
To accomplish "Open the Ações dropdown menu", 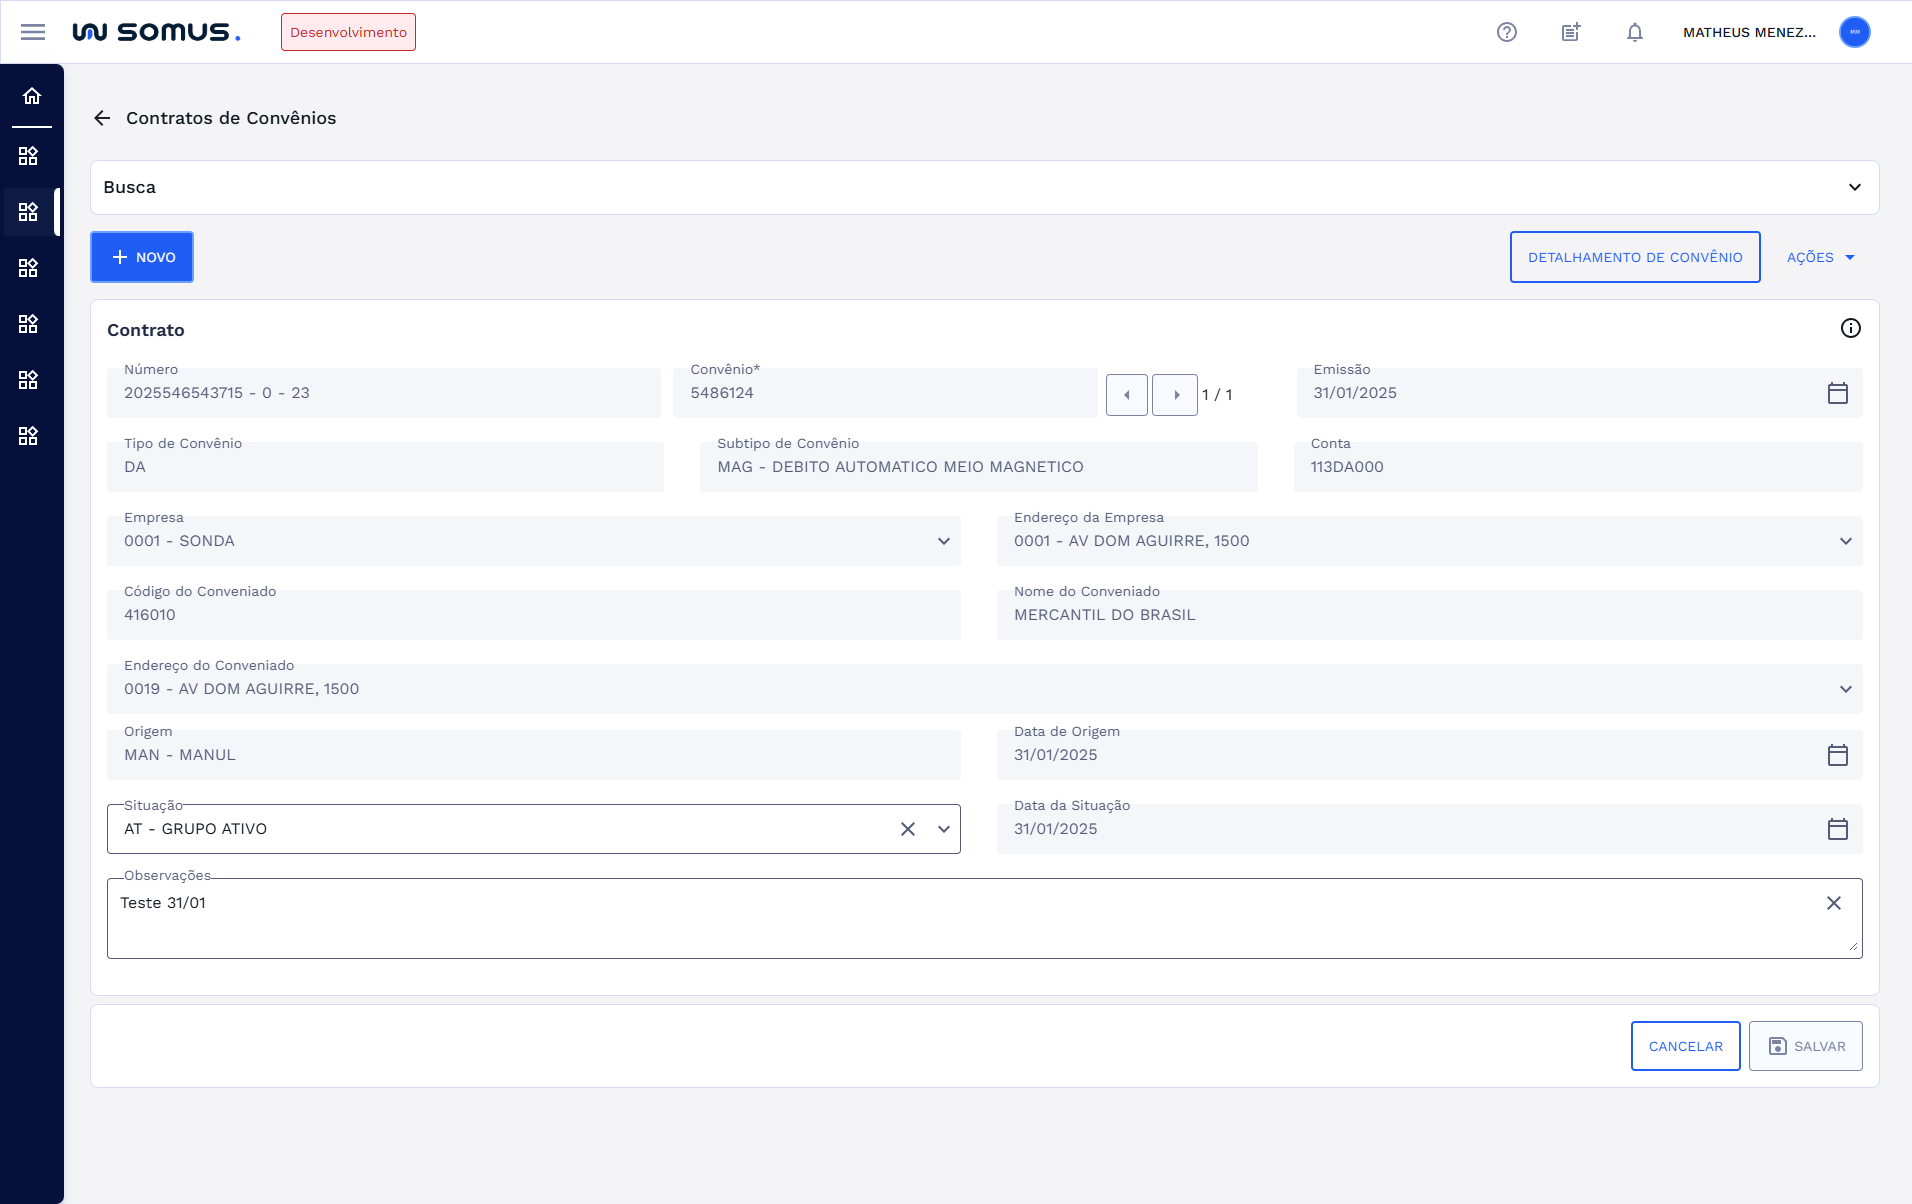I will [1821, 257].
